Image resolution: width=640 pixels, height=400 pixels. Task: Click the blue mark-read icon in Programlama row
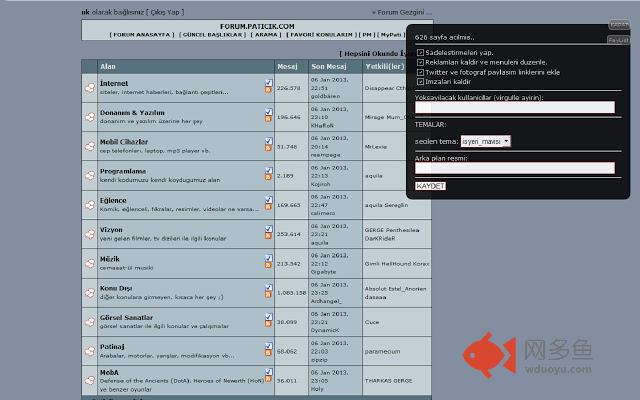(x=268, y=170)
